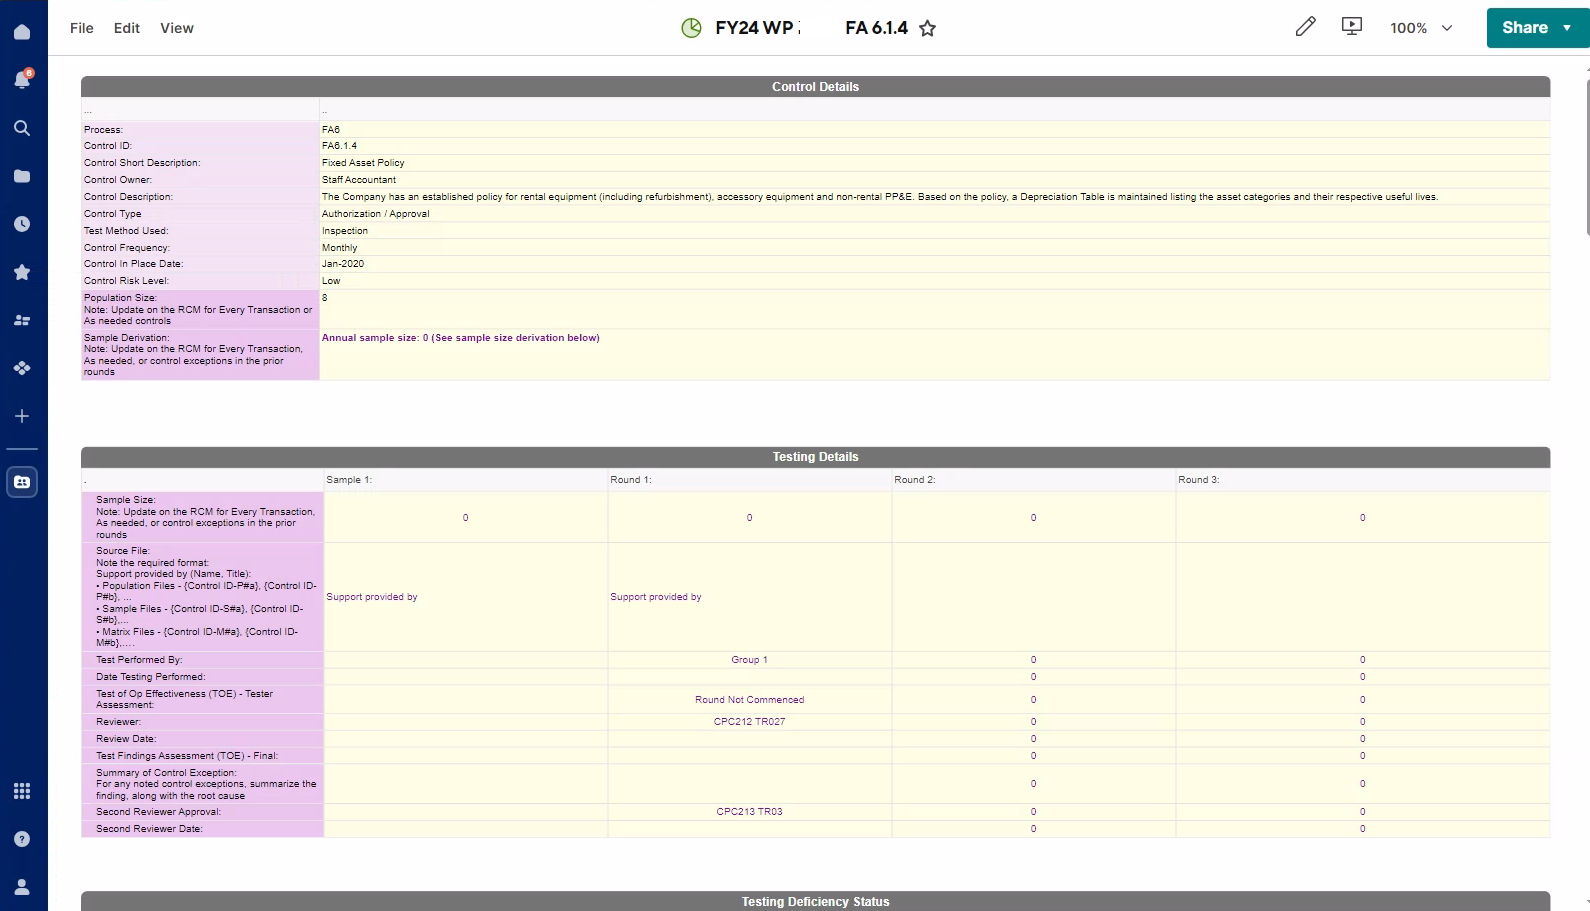1590x911 pixels.
Task: Open favorites star in the sidebar
Action: [x=22, y=272]
